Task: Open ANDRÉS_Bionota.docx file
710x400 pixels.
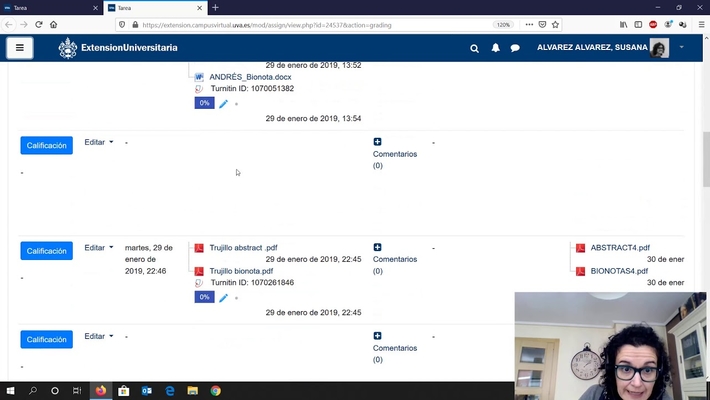Action: pyautogui.click(x=250, y=77)
